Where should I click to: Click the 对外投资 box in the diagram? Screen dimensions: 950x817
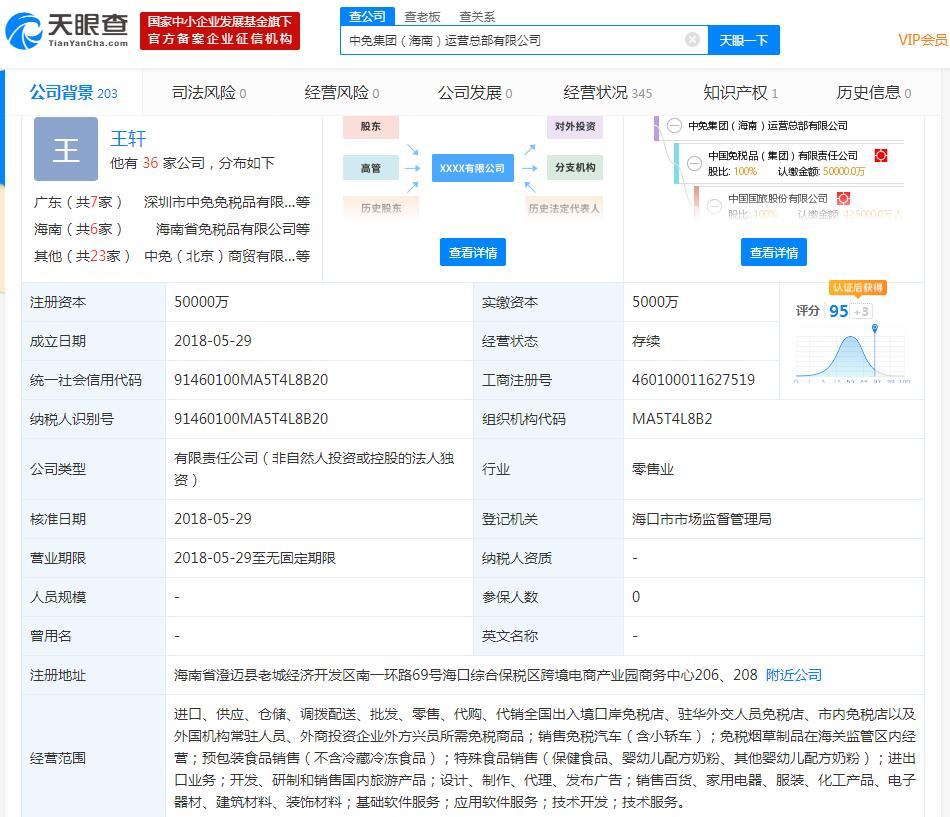[x=575, y=126]
